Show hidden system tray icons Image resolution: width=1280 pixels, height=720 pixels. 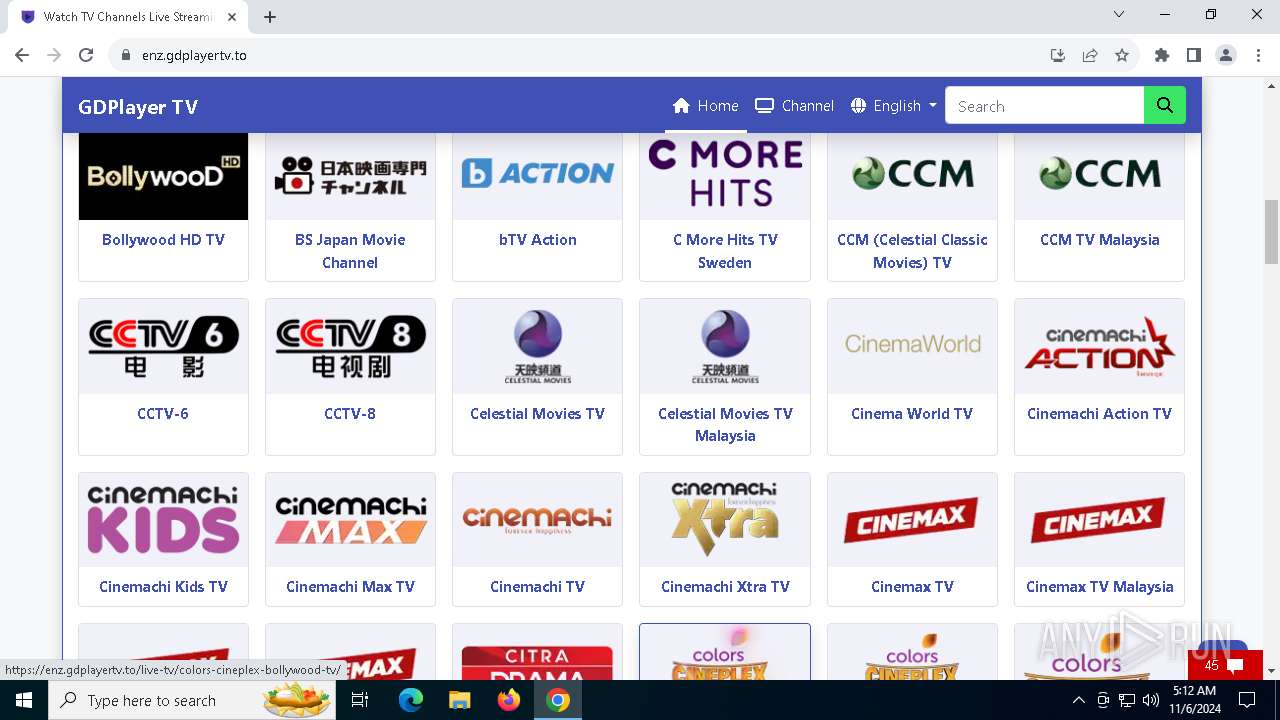point(1079,700)
